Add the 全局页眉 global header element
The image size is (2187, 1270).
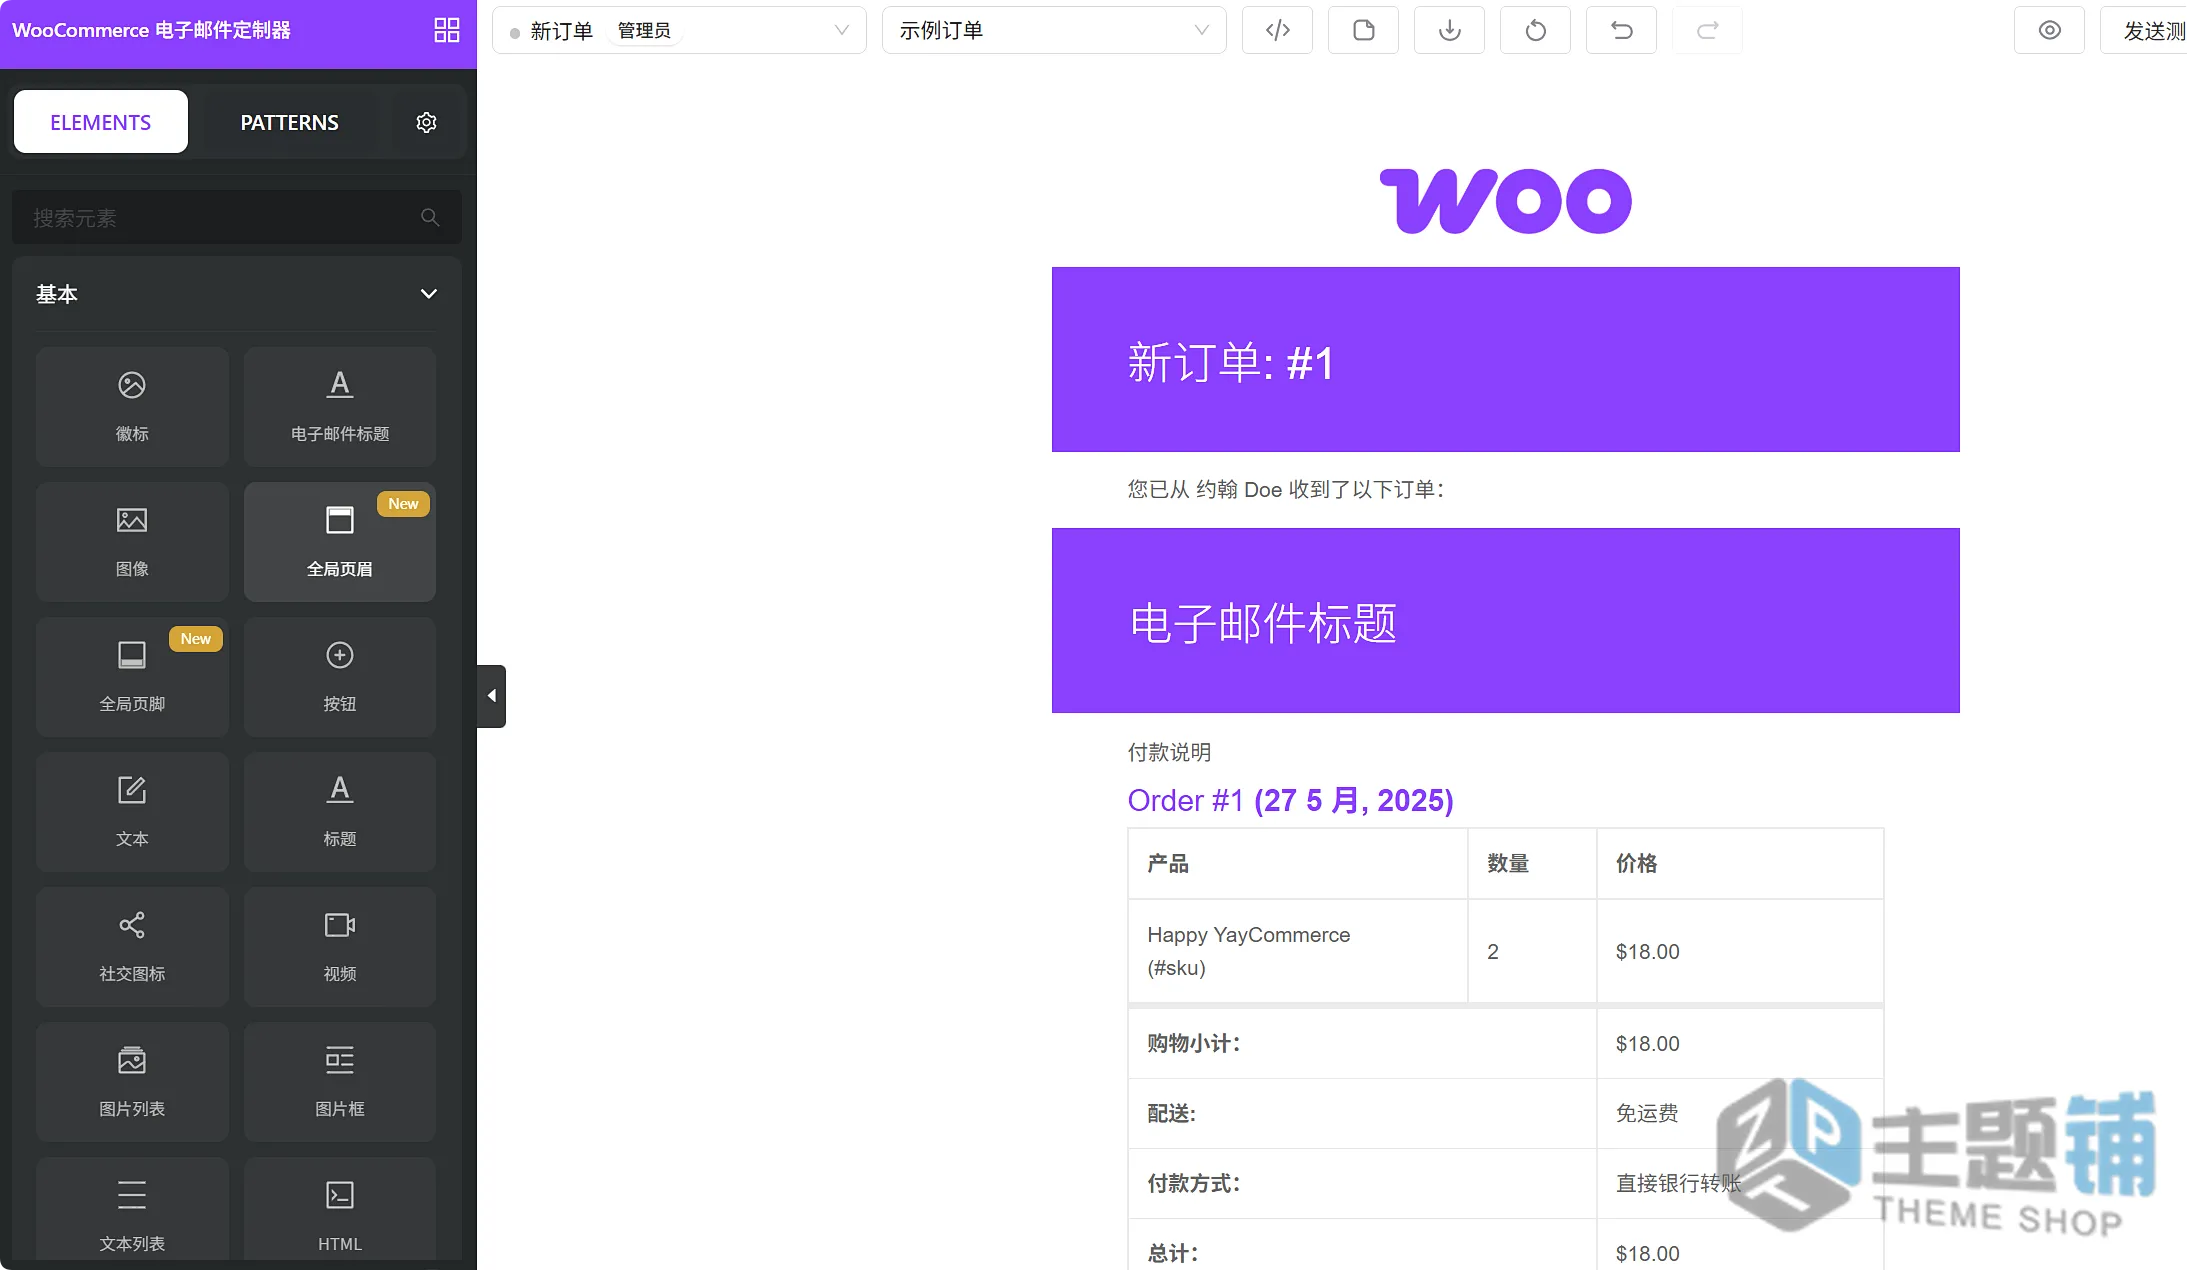pos(340,541)
